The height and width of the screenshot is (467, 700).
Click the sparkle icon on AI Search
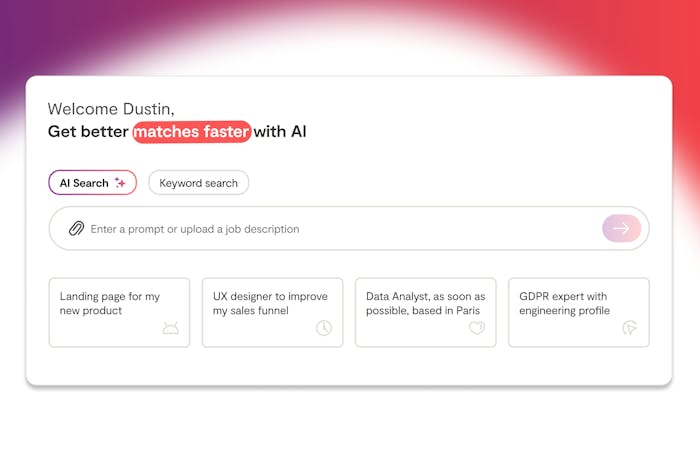point(120,183)
